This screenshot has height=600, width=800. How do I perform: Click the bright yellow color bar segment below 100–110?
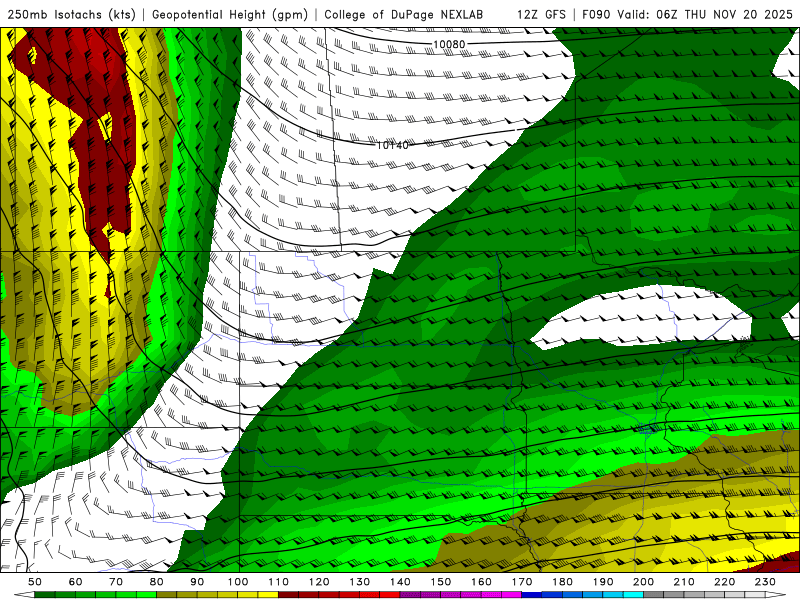click(268, 594)
